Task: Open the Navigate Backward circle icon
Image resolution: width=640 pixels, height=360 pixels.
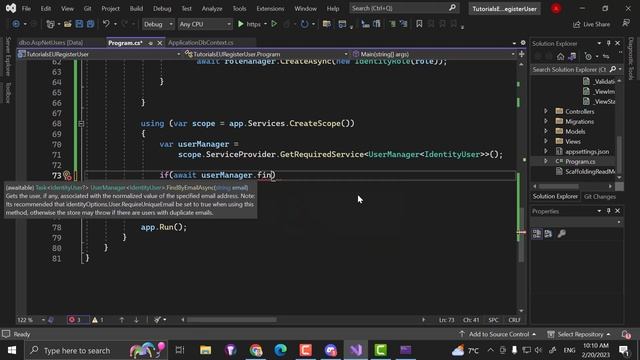Action: pos(16,24)
